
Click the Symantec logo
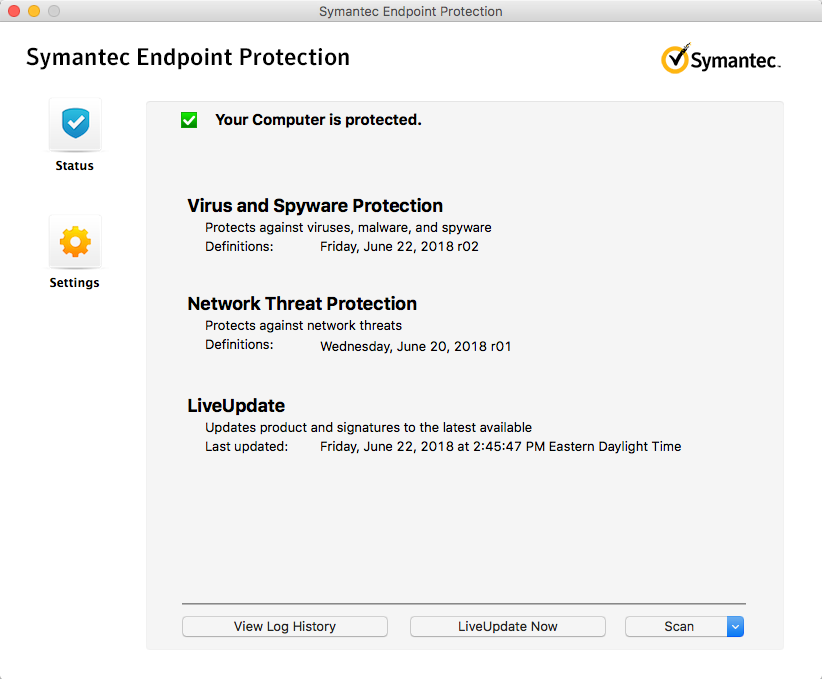click(720, 59)
